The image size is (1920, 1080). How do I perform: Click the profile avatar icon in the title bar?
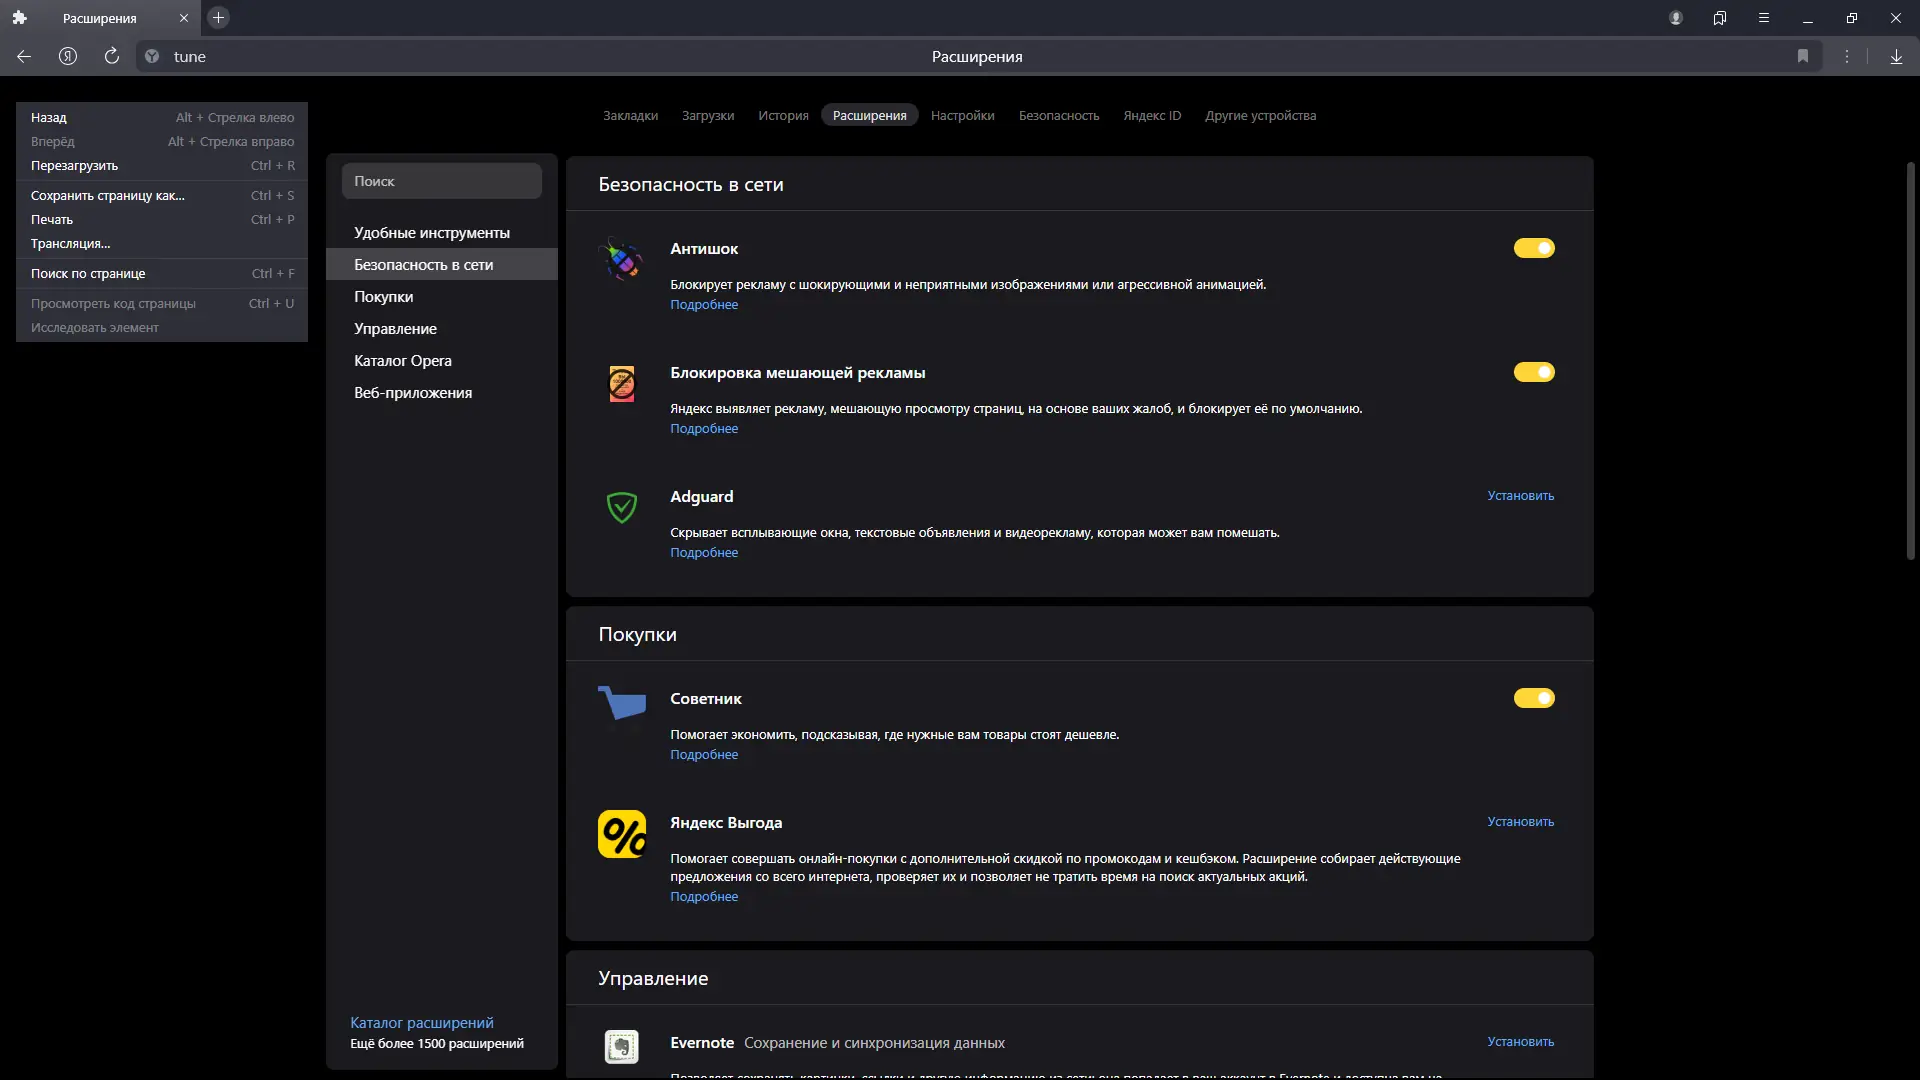(1676, 18)
